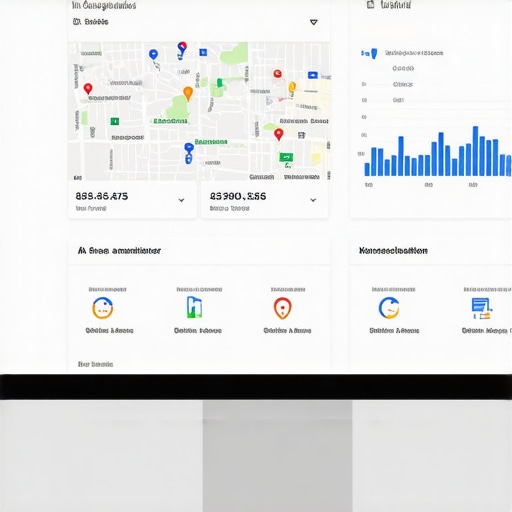Select the orange pin near the map's center
512x512 pixels.
[x=188, y=93]
